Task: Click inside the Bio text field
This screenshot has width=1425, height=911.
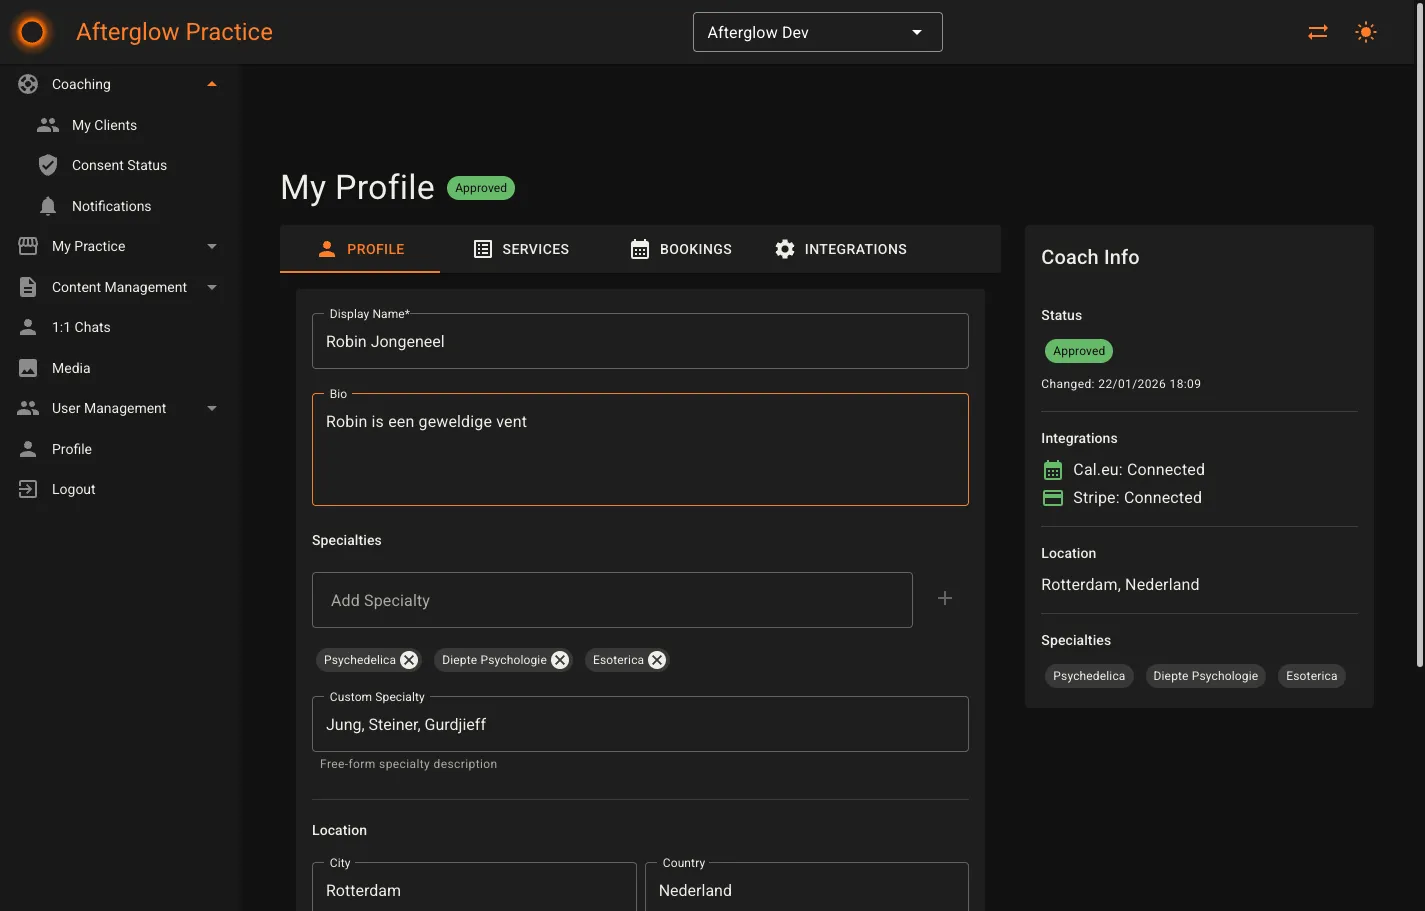Action: point(640,449)
